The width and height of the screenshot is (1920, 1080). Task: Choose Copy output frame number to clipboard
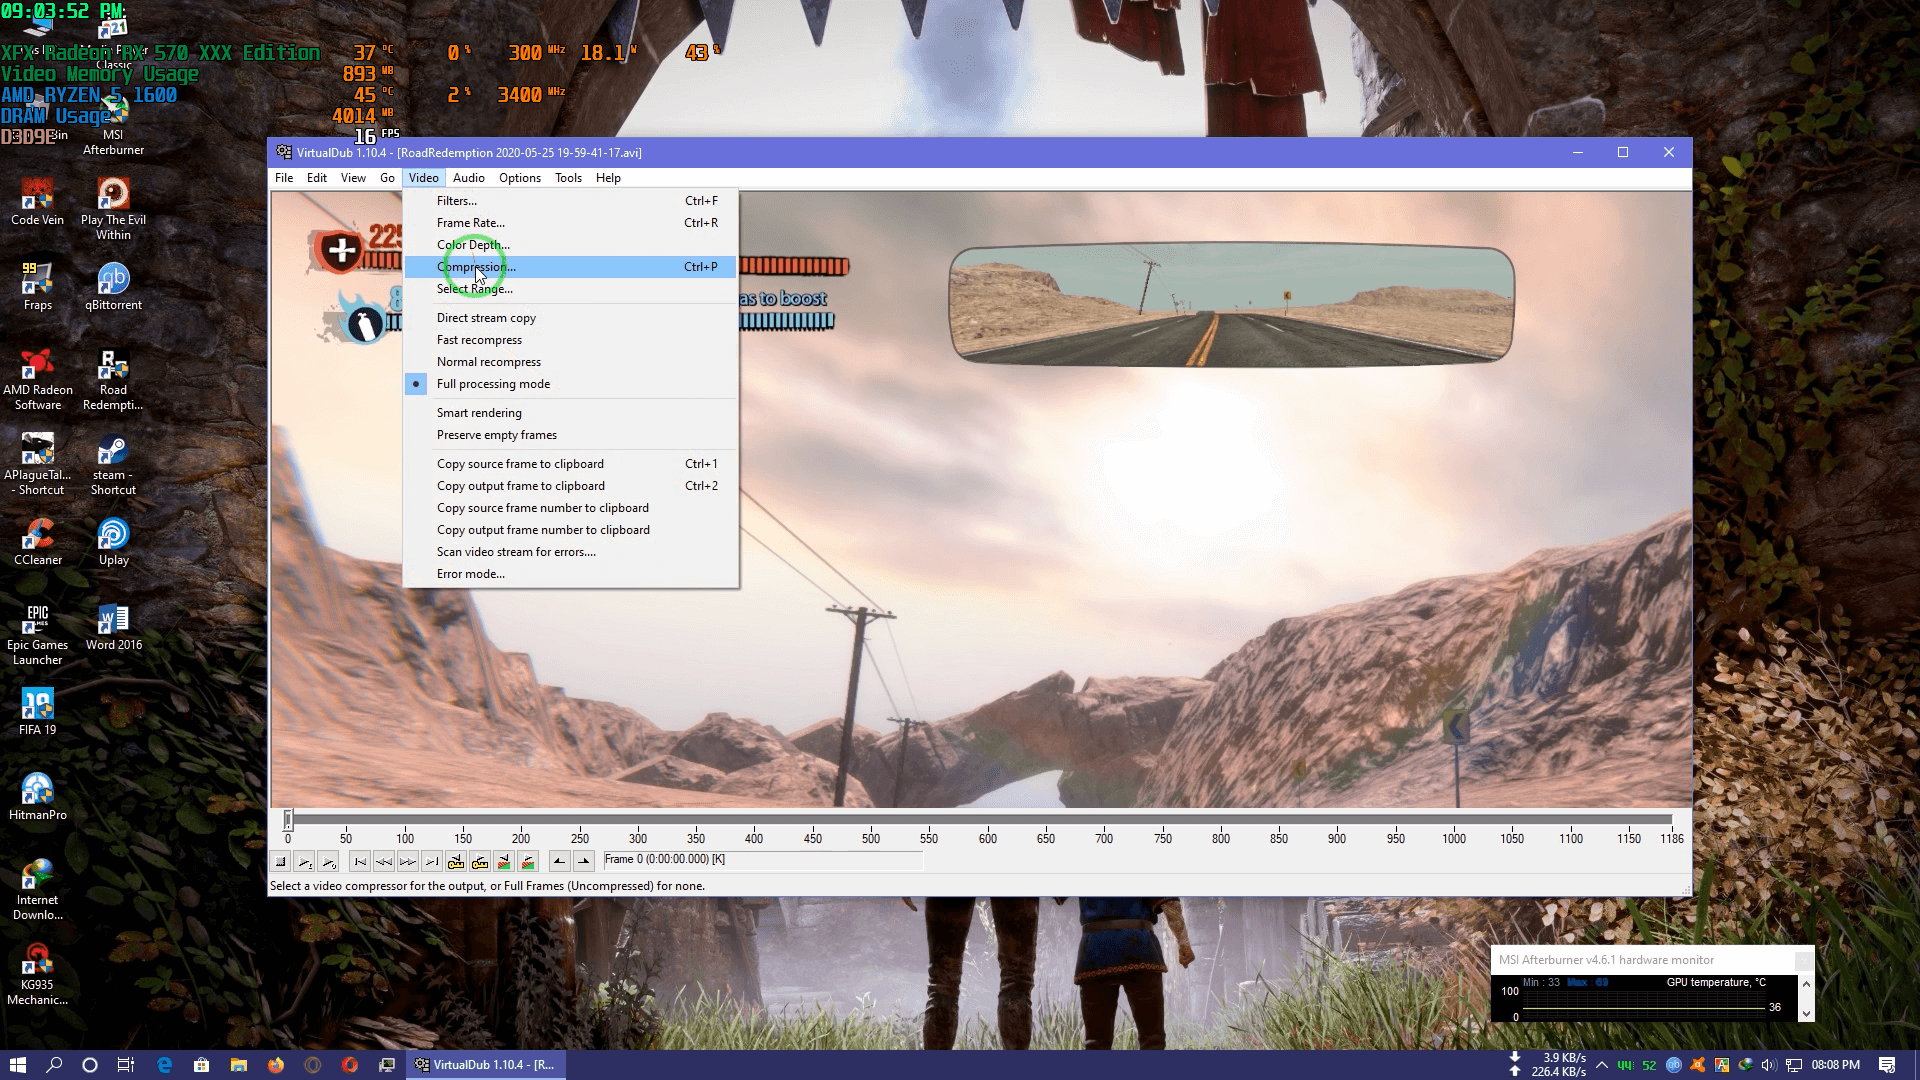tap(570, 530)
